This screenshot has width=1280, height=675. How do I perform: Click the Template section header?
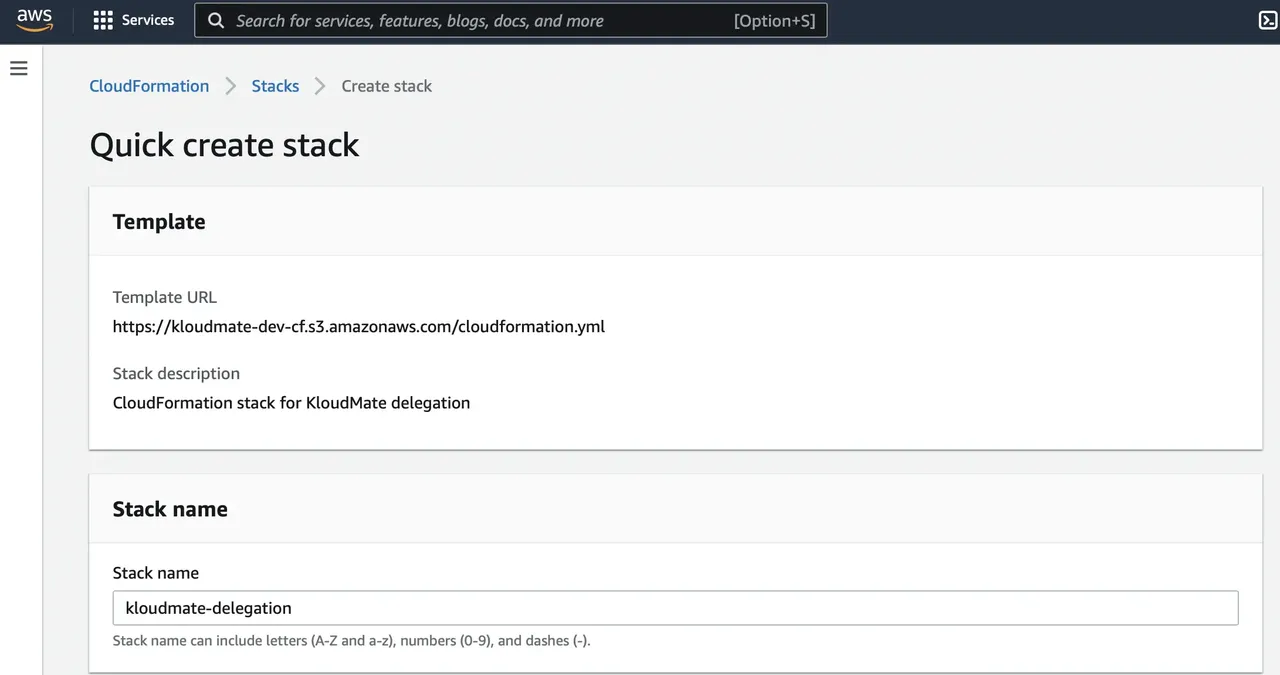coord(159,221)
